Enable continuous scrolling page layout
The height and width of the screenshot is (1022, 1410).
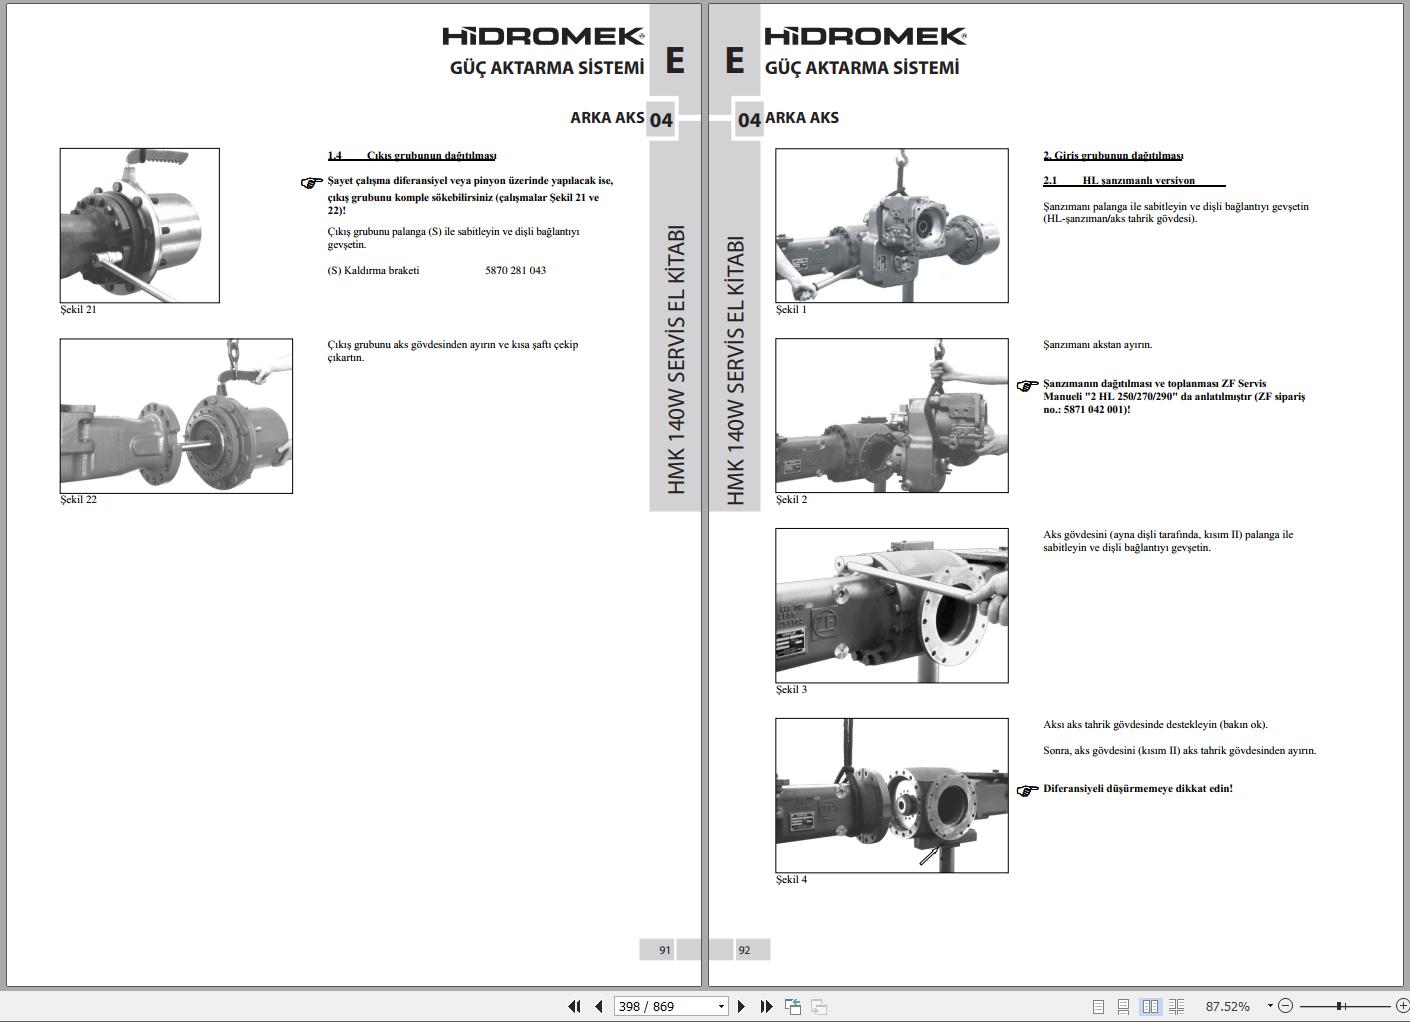tap(1123, 1005)
